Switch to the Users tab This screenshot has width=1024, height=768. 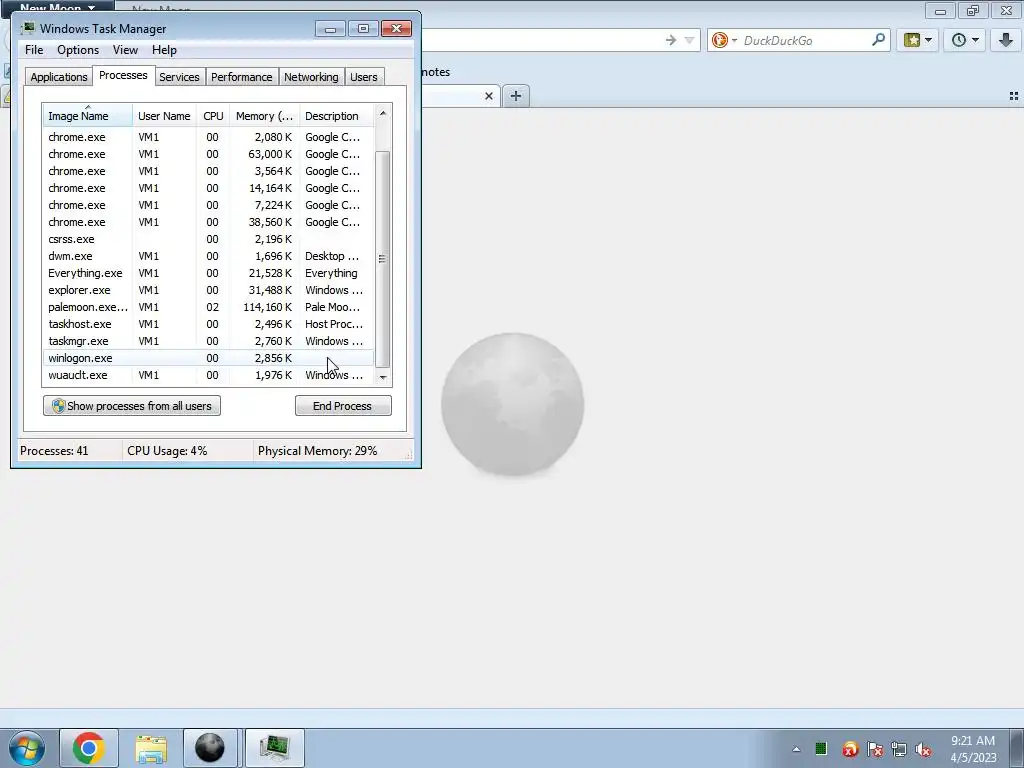tap(364, 77)
